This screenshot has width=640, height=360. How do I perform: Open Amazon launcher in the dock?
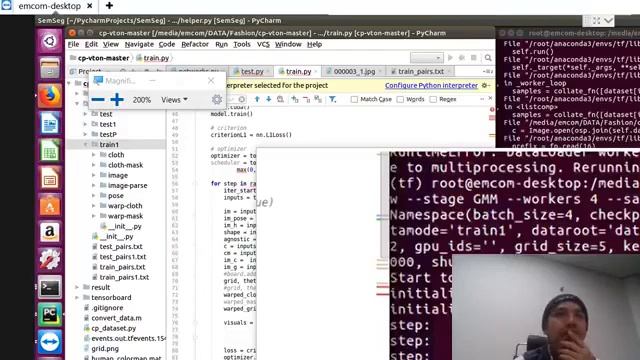click(50, 232)
